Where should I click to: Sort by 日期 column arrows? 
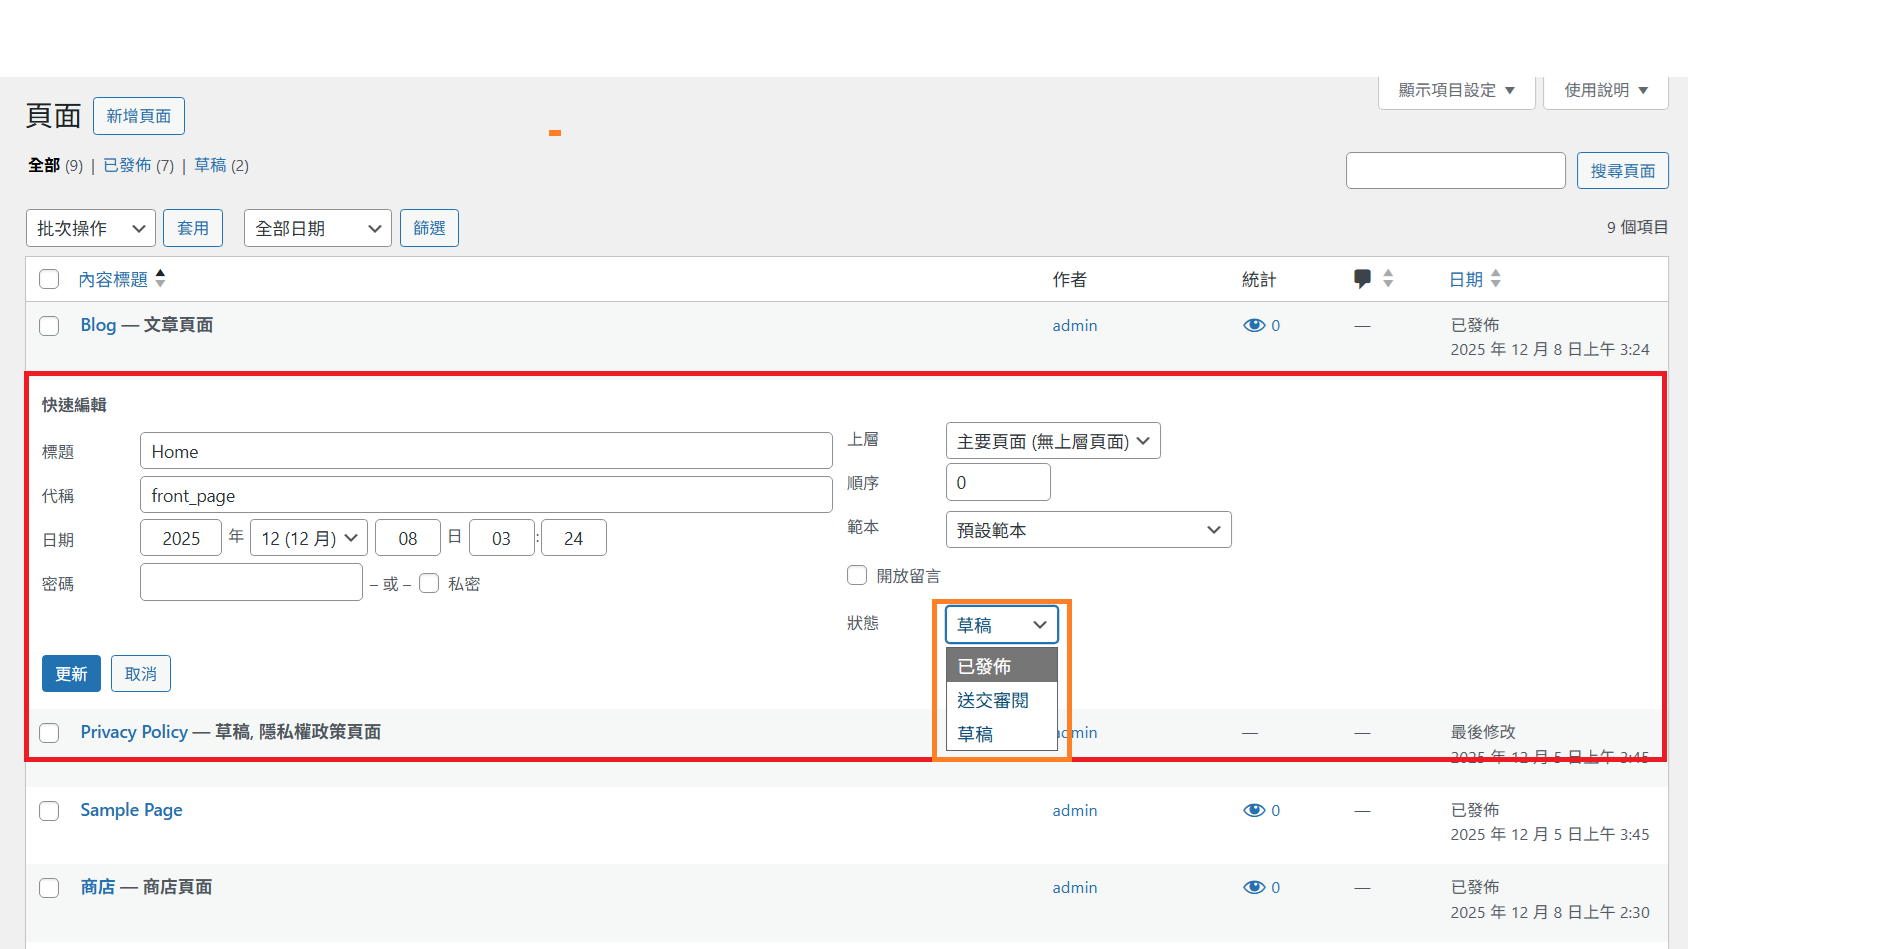(1495, 279)
